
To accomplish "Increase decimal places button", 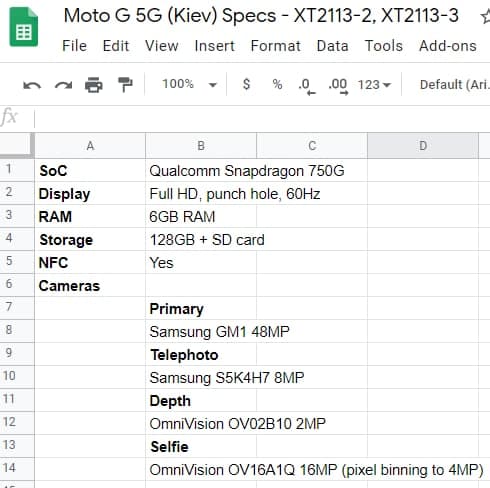I will (338, 86).
